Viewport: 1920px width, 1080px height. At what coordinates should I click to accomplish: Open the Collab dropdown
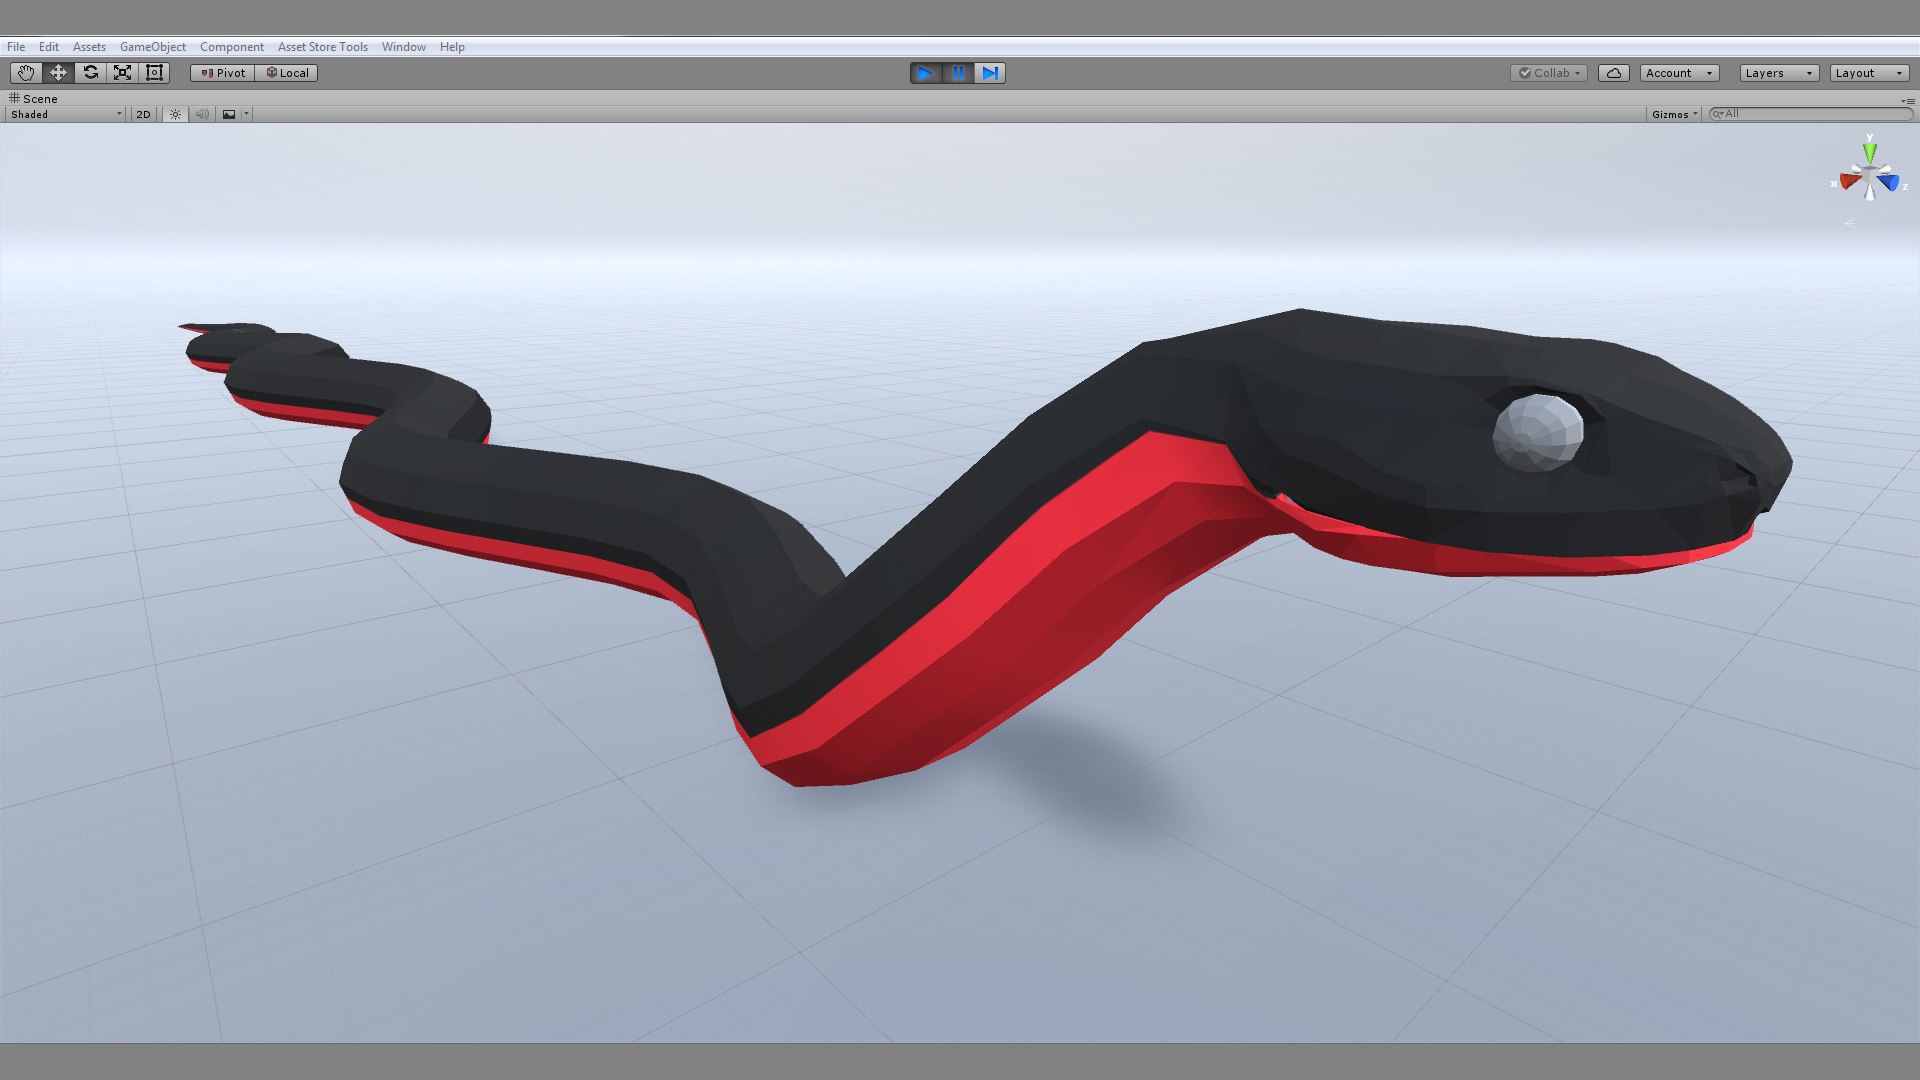pos(1549,73)
